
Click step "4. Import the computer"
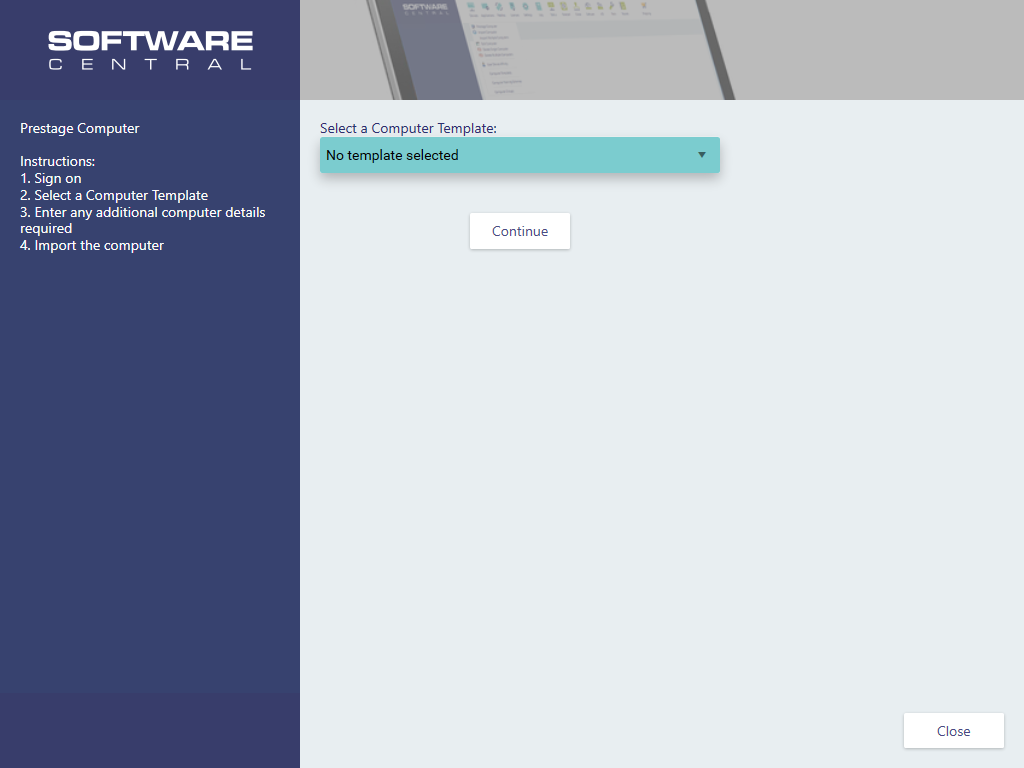pos(92,245)
